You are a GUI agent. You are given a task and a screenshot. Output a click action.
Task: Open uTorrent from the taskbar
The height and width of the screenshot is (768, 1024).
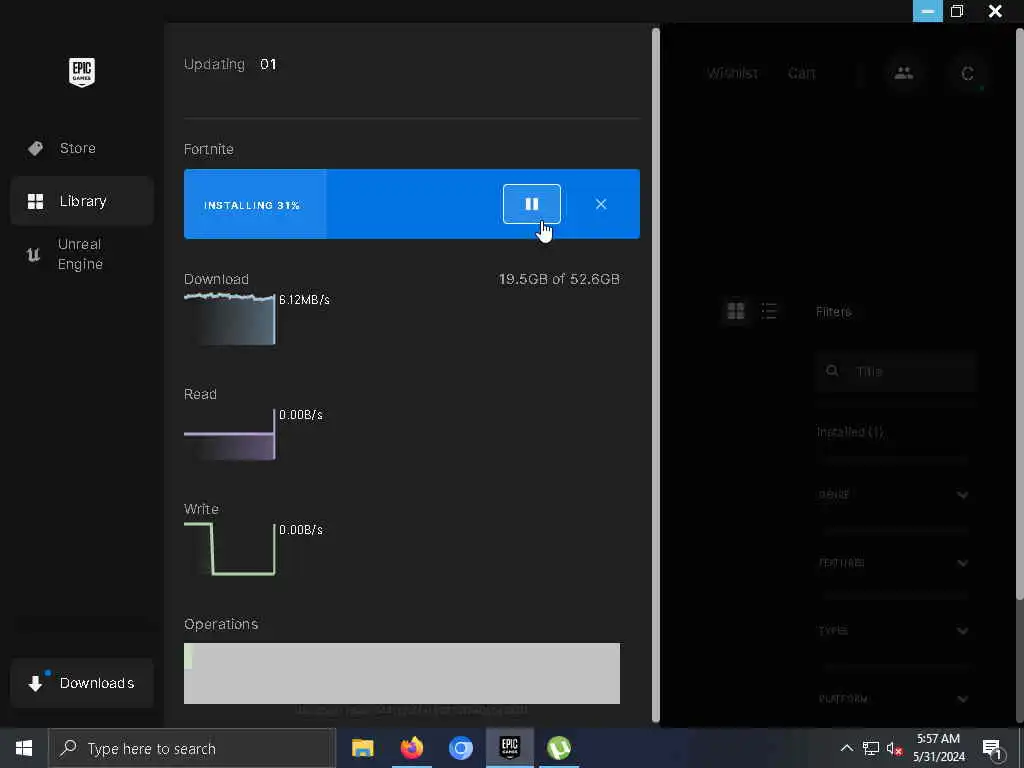558,748
